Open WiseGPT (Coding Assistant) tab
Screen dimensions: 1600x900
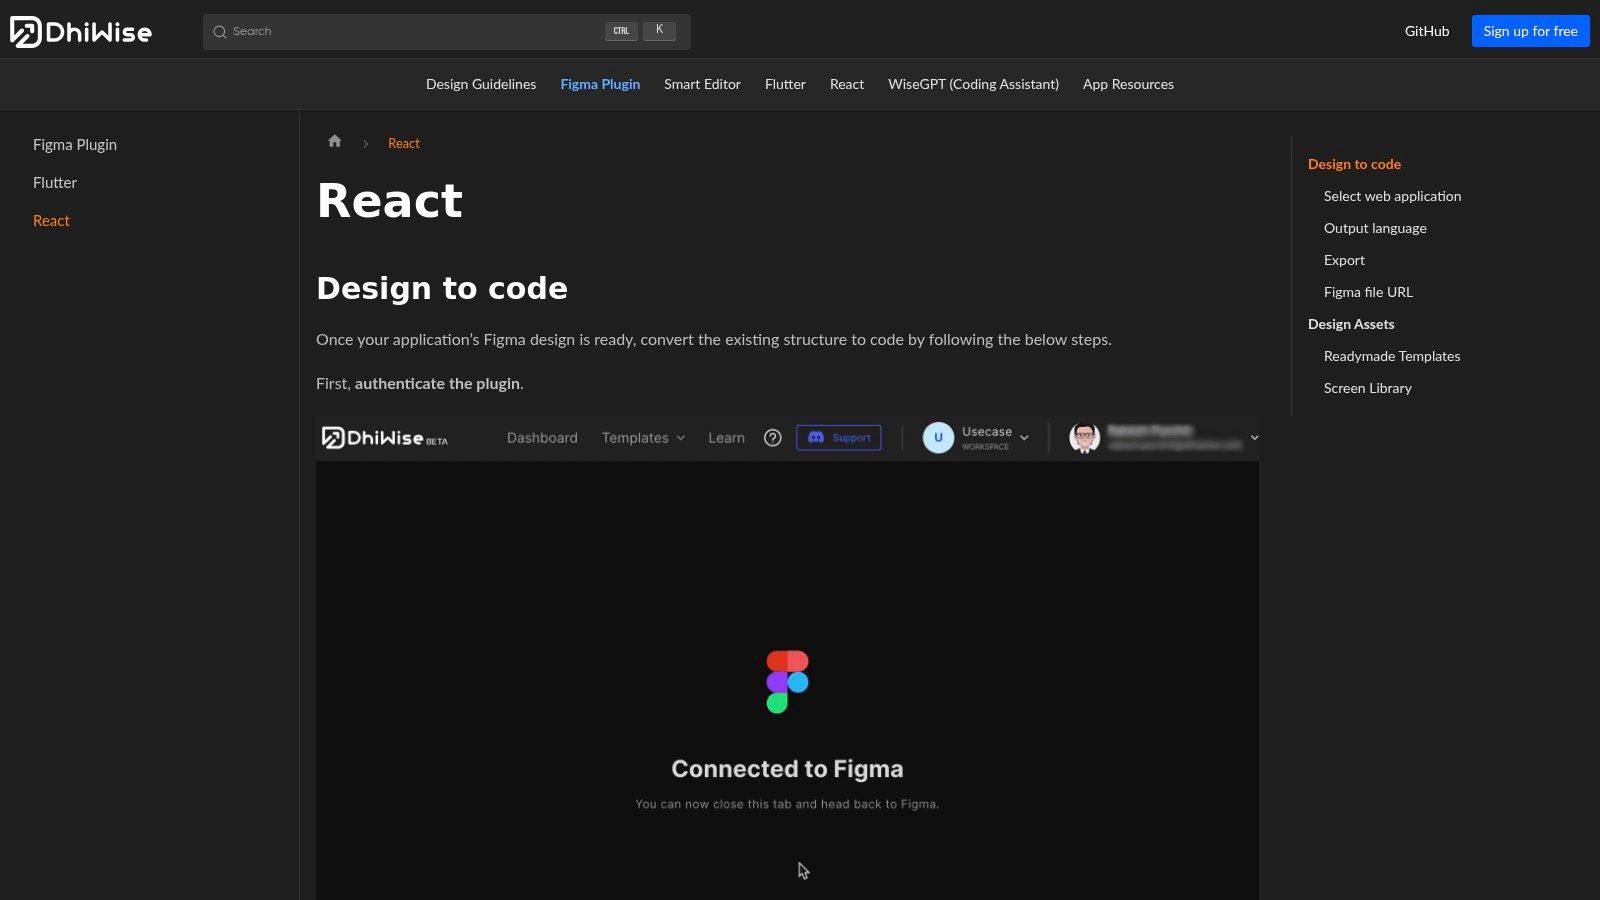(x=973, y=85)
